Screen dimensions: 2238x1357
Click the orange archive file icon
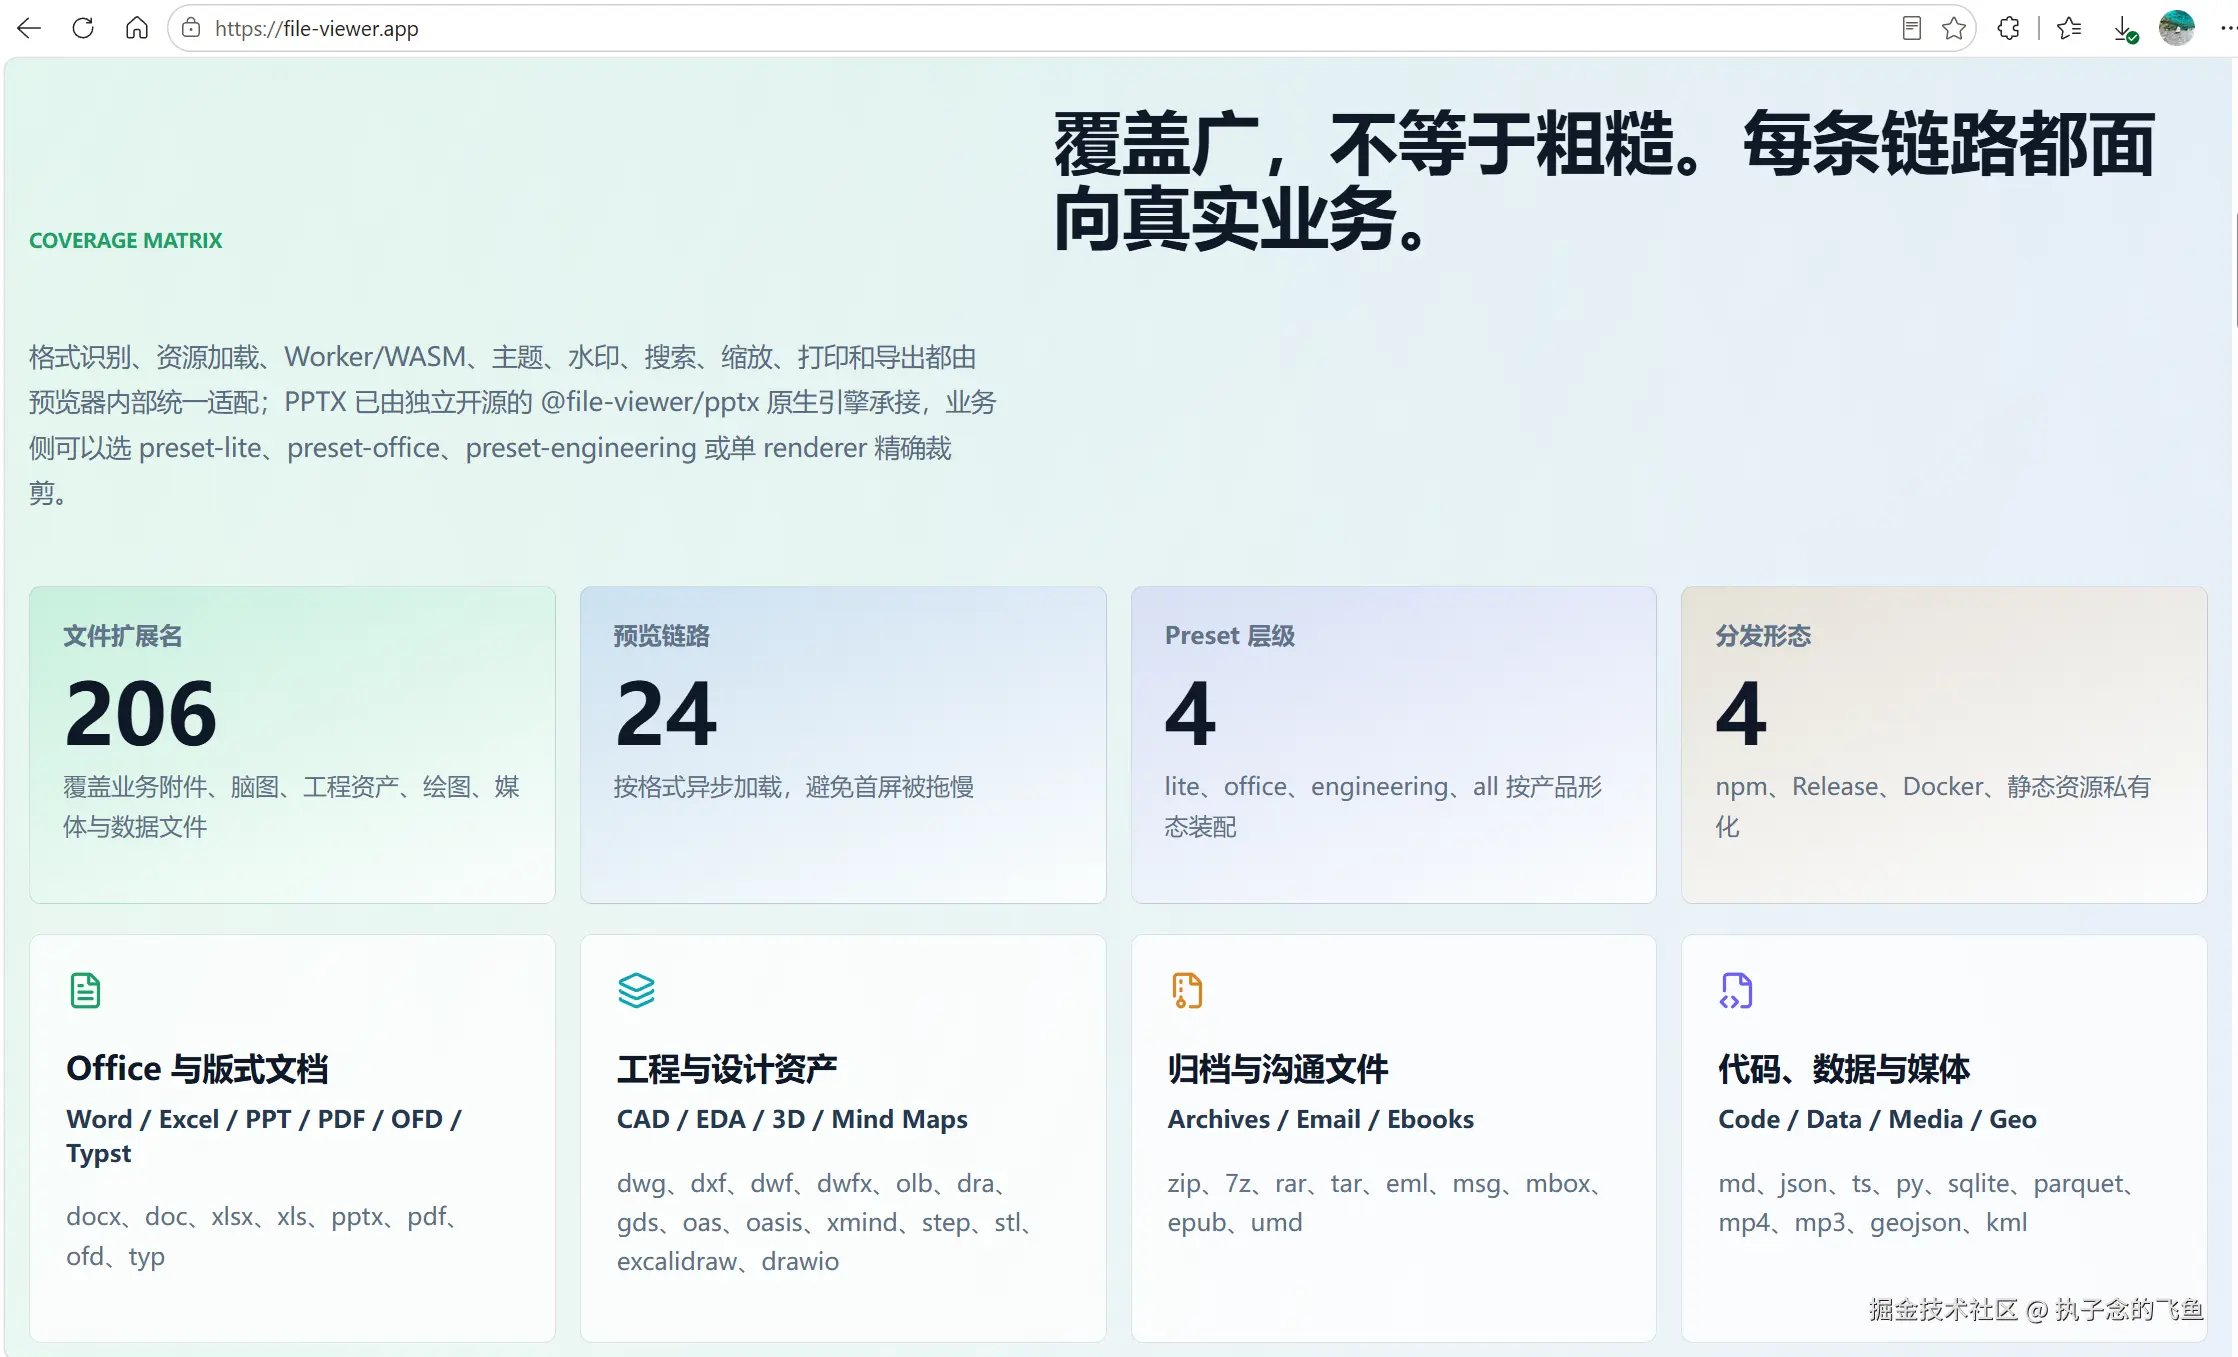pos(1187,990)
